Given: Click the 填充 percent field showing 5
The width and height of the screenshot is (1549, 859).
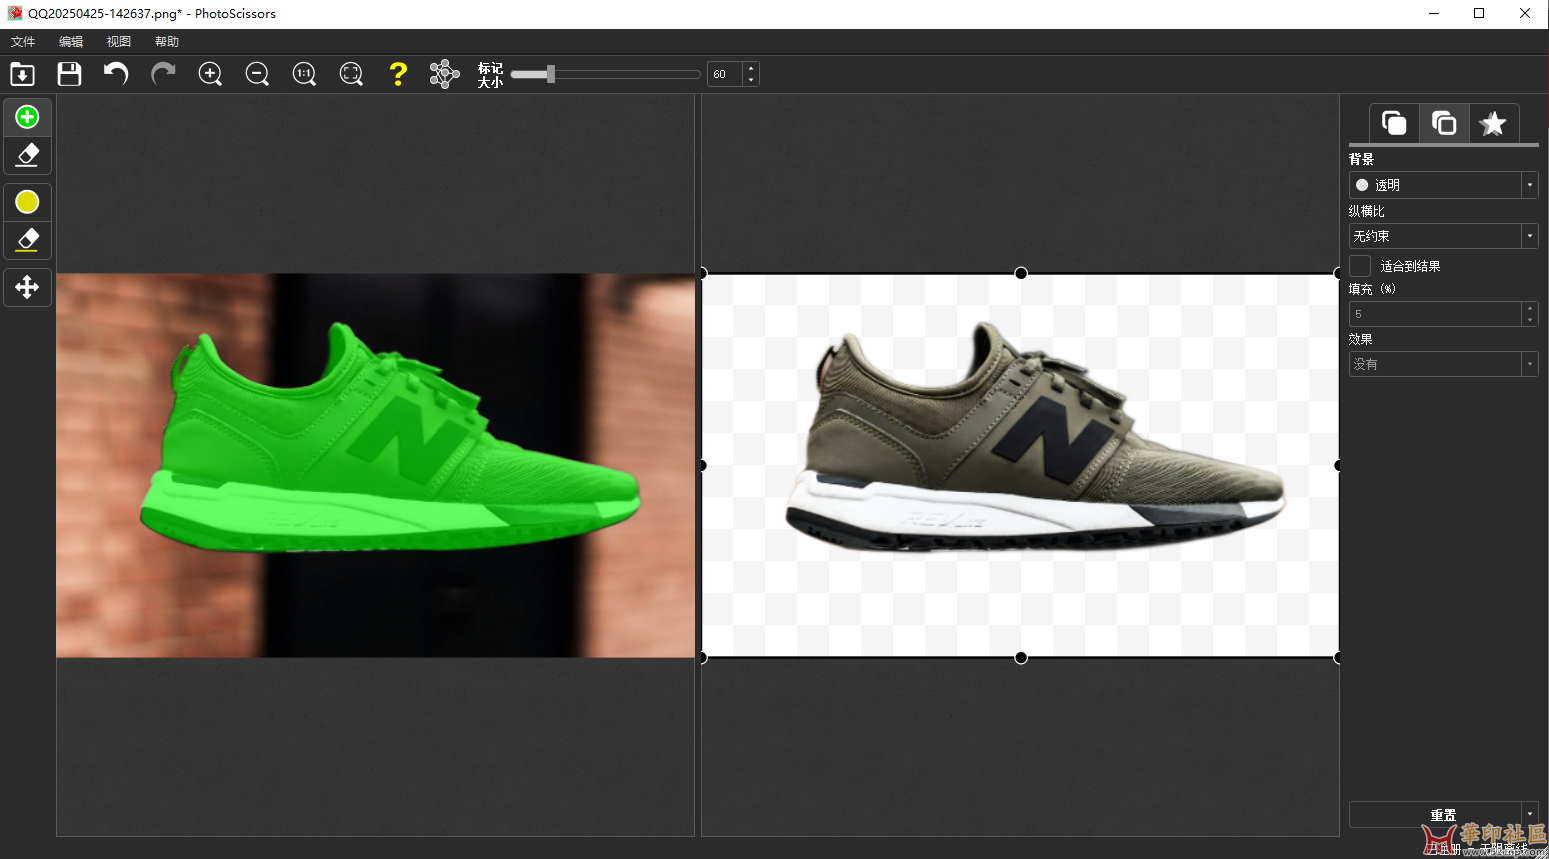Looking at the screenshot, I should (1435, 314).
